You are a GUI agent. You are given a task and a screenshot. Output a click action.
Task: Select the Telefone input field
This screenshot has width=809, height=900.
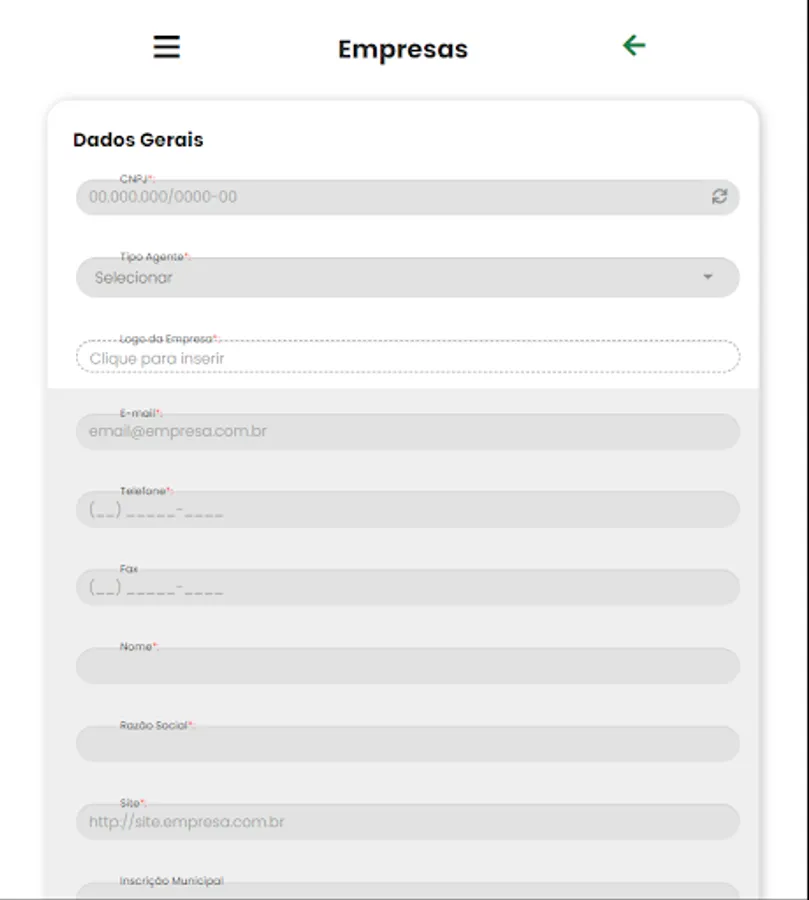407,510
